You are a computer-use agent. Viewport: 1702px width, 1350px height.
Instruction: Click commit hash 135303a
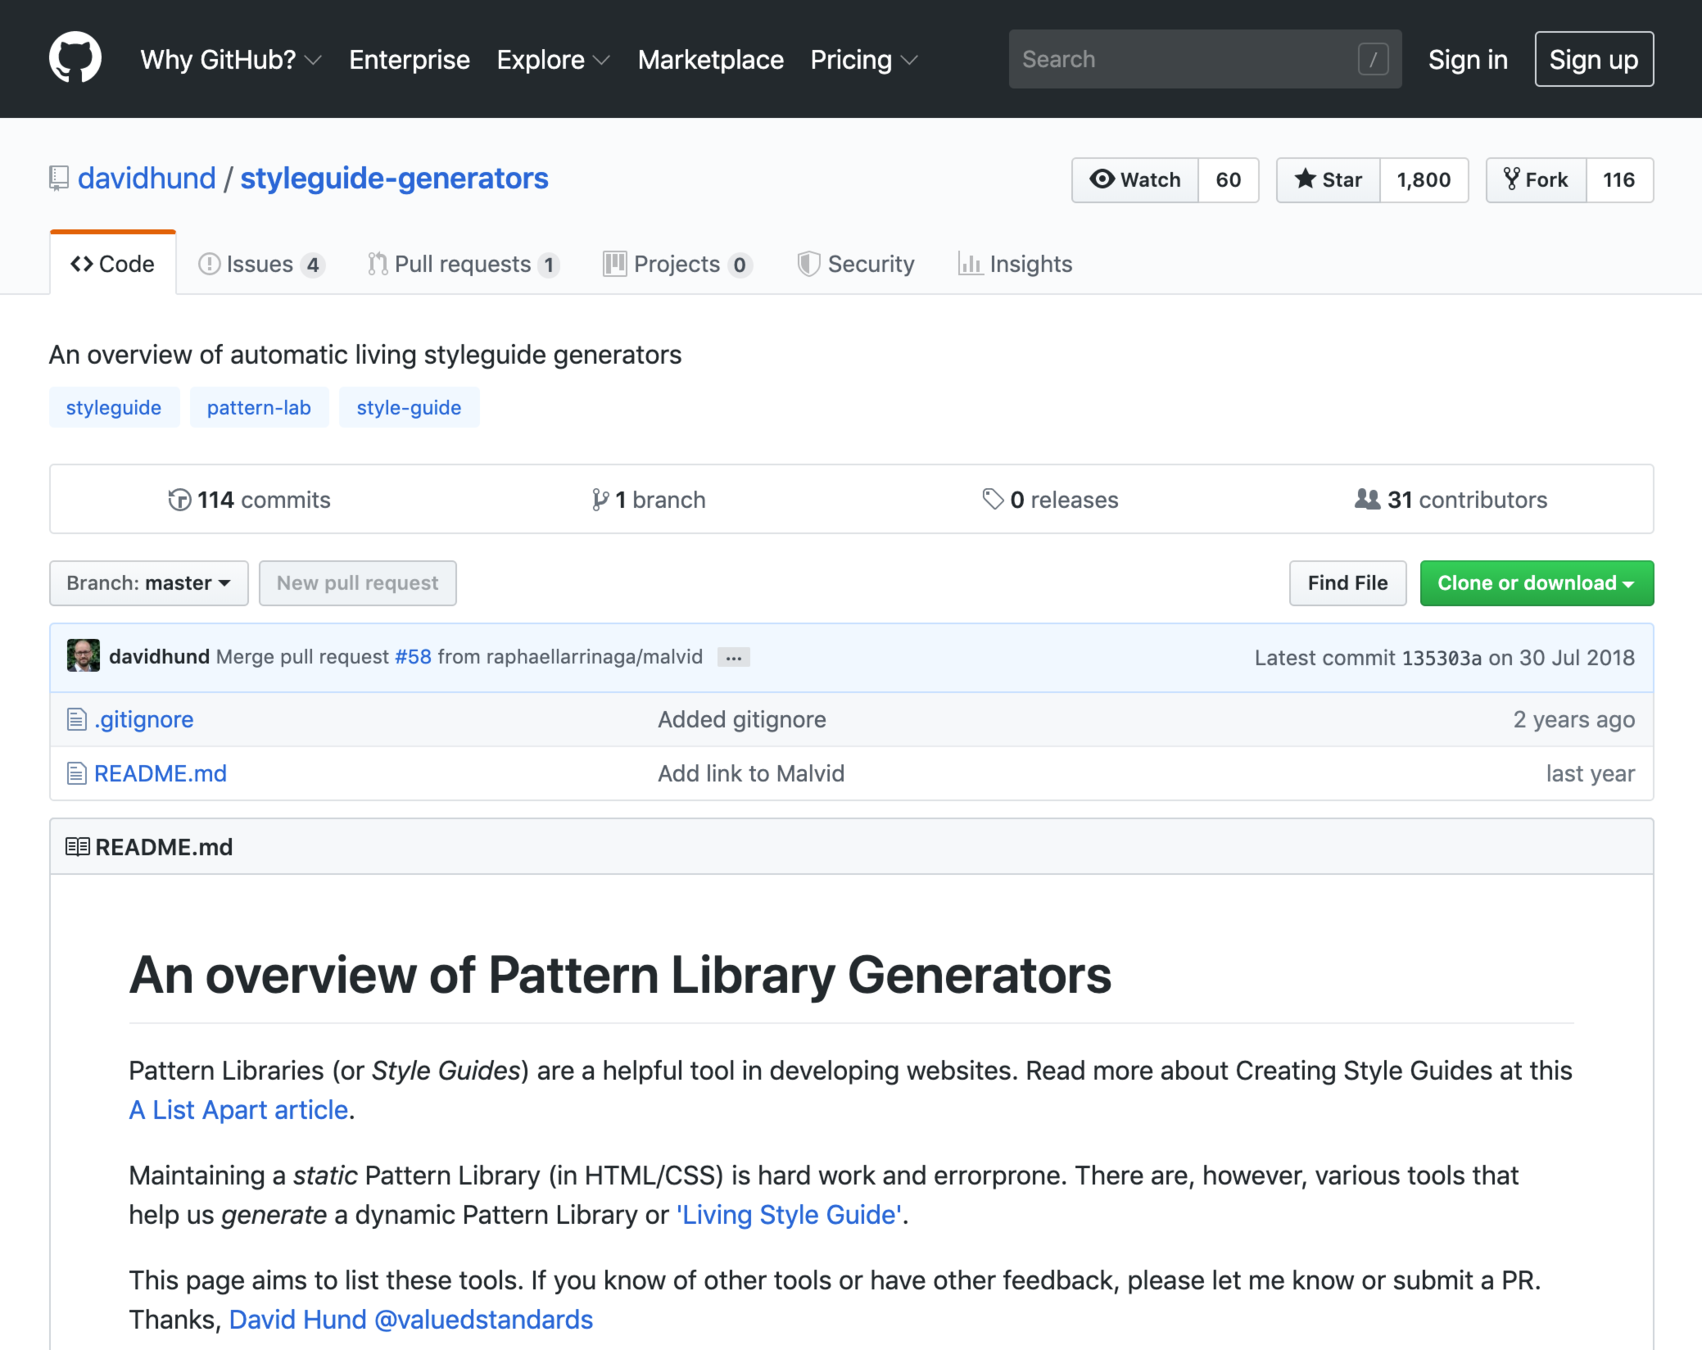(x=1442, y=658)
